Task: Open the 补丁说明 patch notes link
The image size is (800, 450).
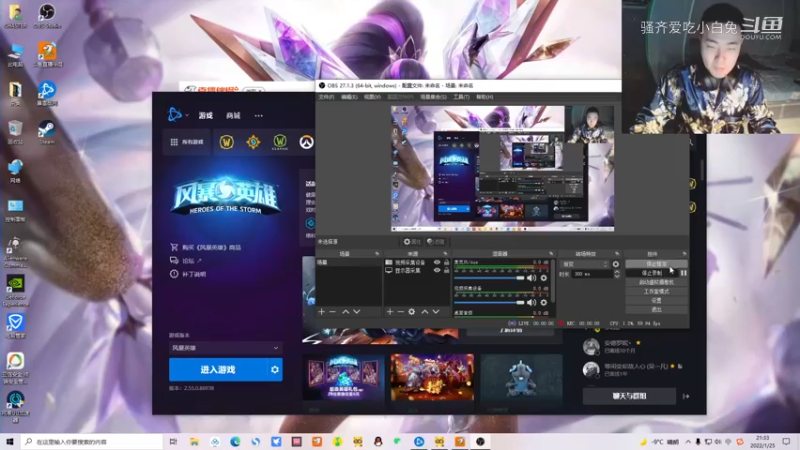Action: 194,274
